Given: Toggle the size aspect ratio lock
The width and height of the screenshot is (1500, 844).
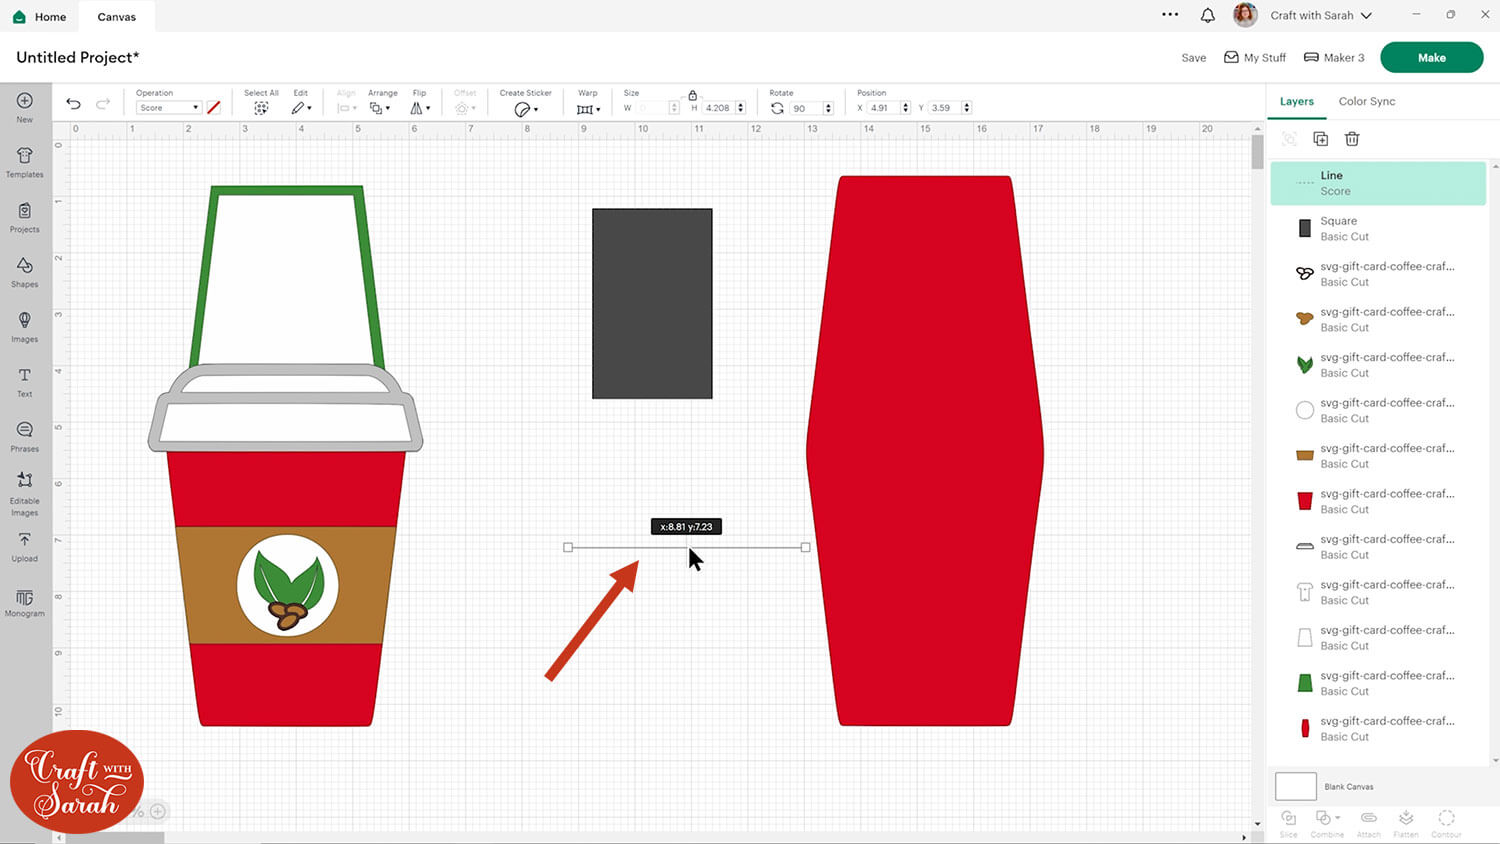Looking at the screenshot, I should [692, 95].
